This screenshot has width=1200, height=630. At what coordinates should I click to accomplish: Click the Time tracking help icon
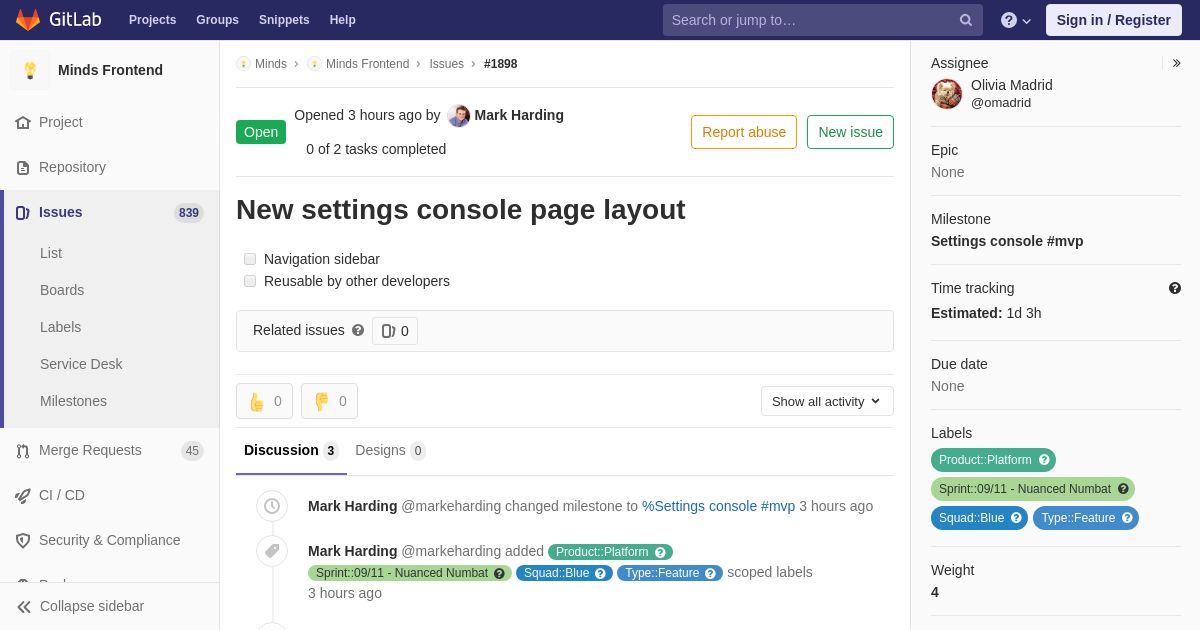coord(1175,288)
